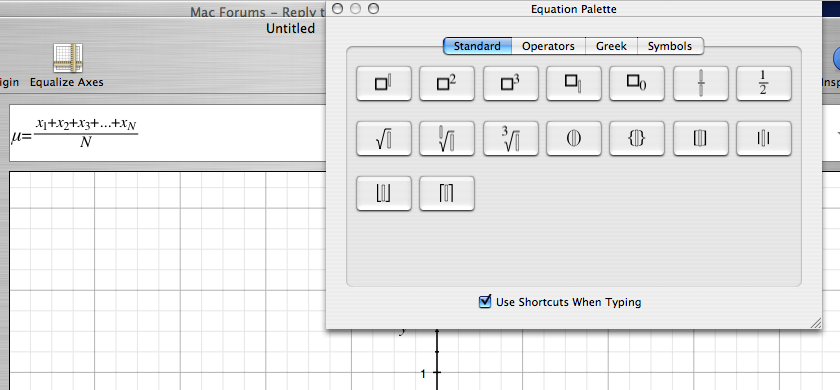Insert the cubed exponent template
The height and width of the screenshot is (390, 840).
click(x=511, y=84)
